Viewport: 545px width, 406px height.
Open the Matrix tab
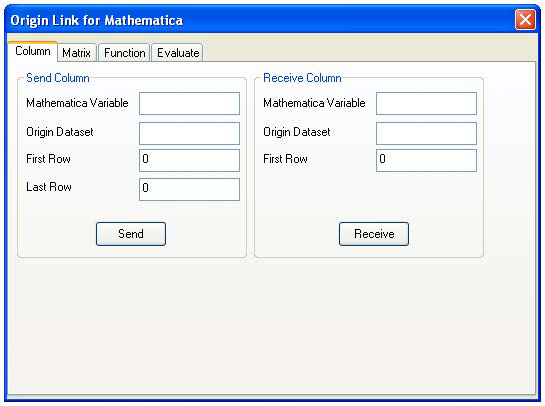[x=76, y=53]
